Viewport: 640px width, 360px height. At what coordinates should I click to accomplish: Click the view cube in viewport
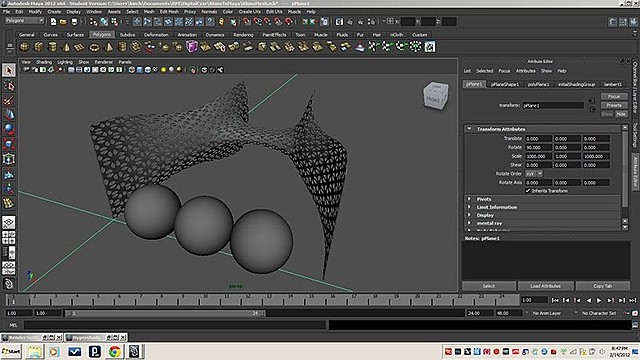436,96
